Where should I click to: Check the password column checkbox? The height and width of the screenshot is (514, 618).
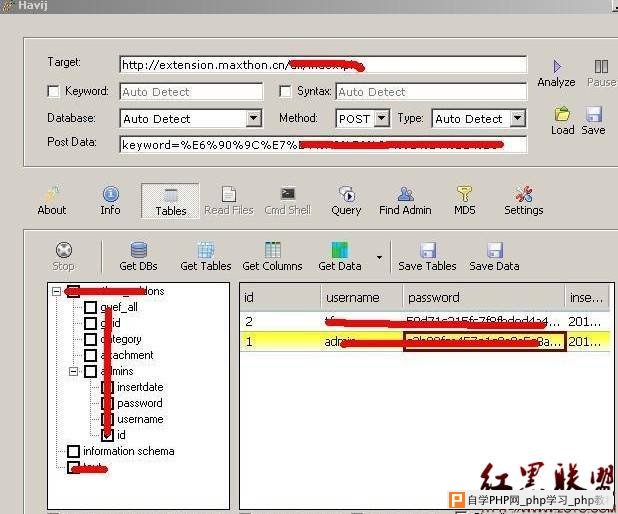pos(107,403)
